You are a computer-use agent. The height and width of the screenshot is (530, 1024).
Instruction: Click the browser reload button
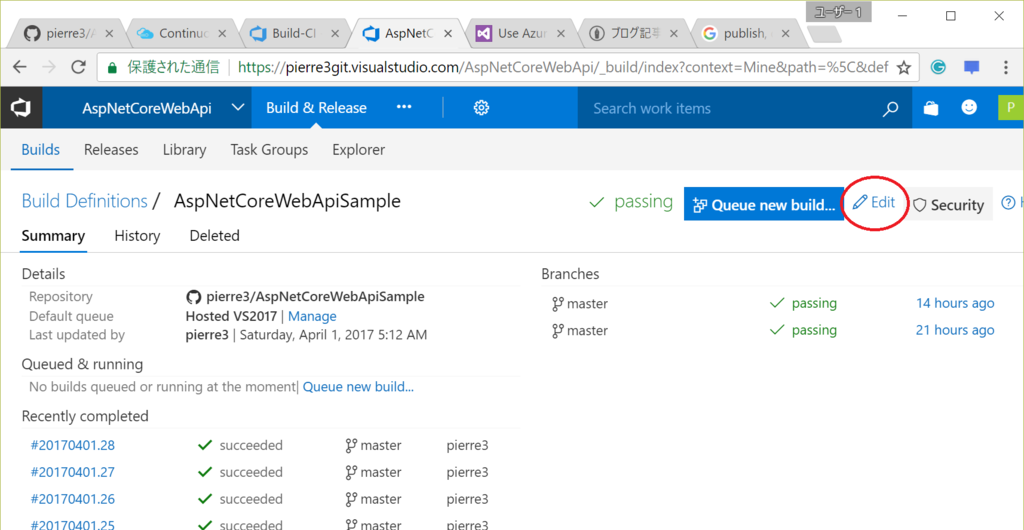[78, 68]
